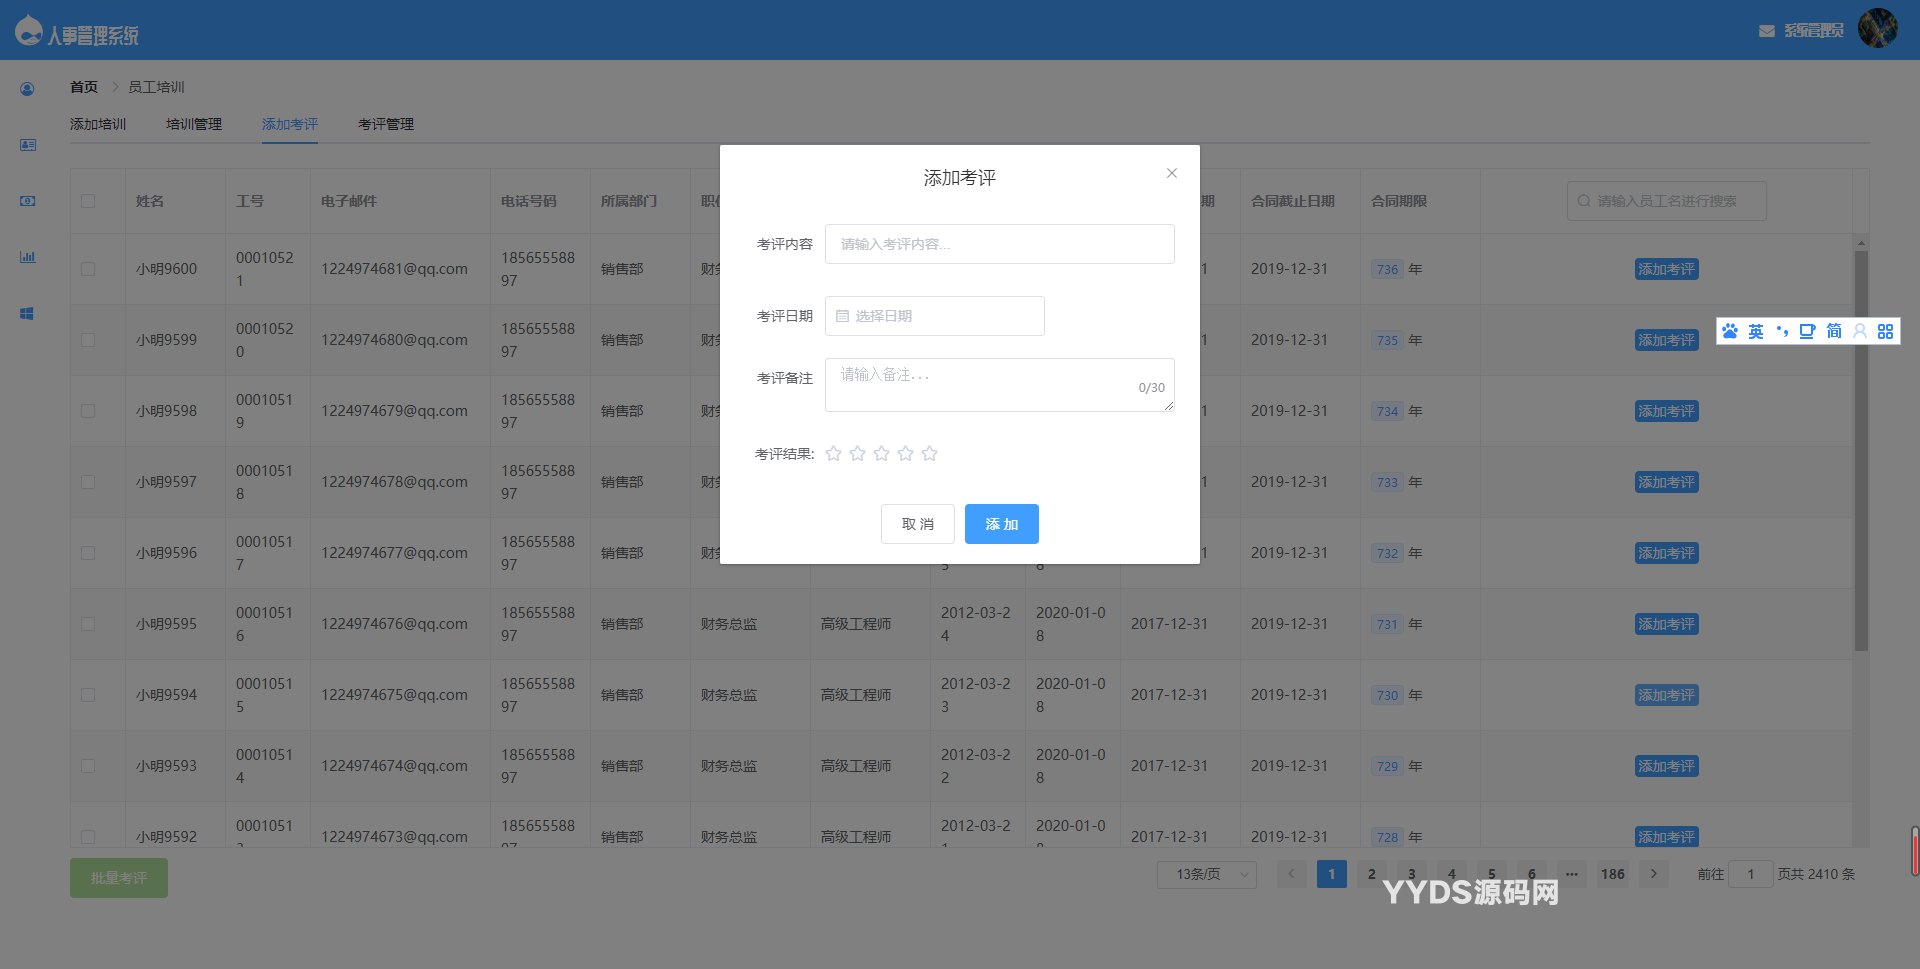Select the first star rating
1920x969 pixels.
[x=833, y=454]
